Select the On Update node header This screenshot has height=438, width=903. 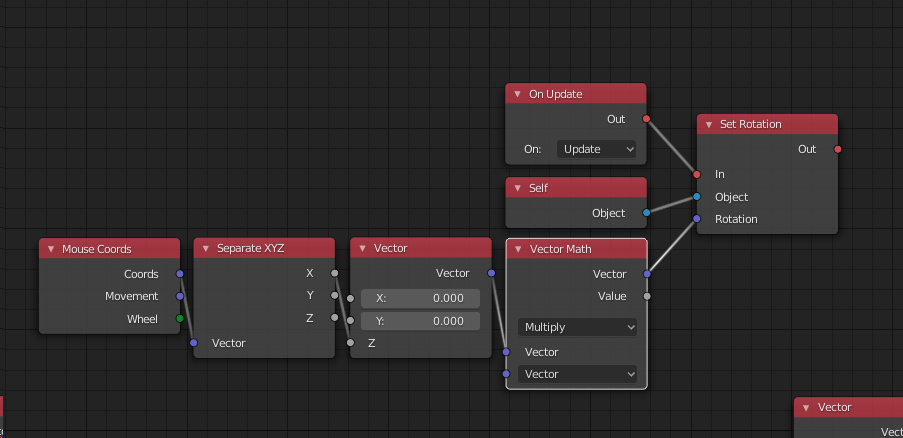576,94
